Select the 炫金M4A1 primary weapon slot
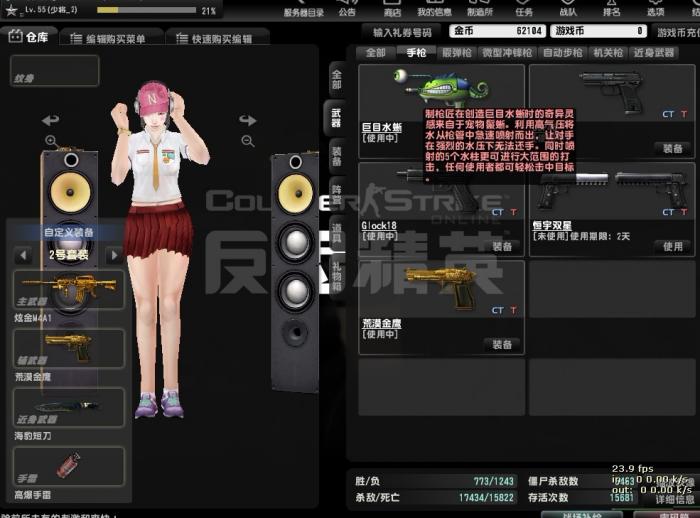This screenshot has width=700, height=518. click(69, 289)
